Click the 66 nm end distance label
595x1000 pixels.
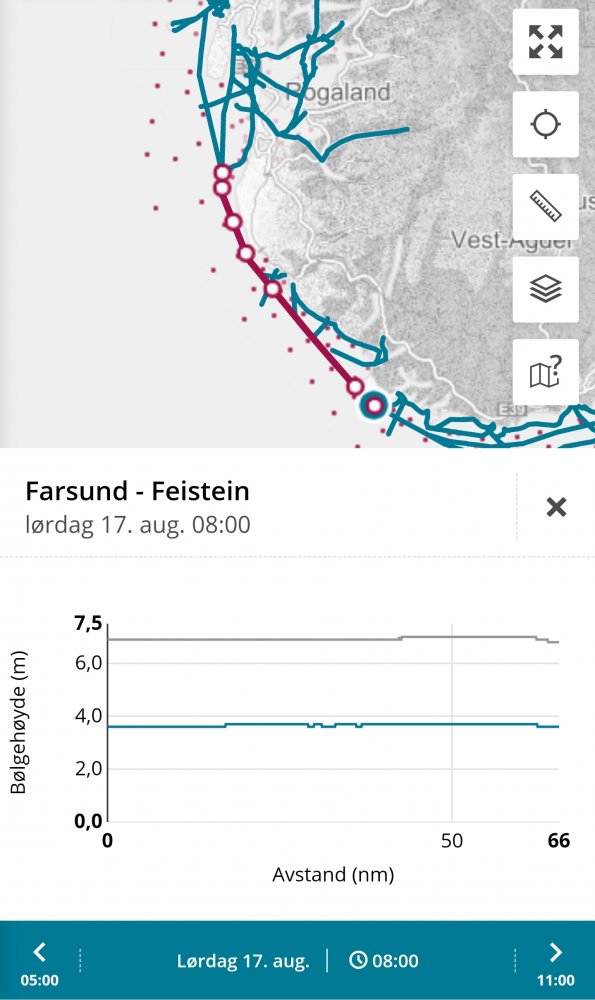tap(559, 841)
